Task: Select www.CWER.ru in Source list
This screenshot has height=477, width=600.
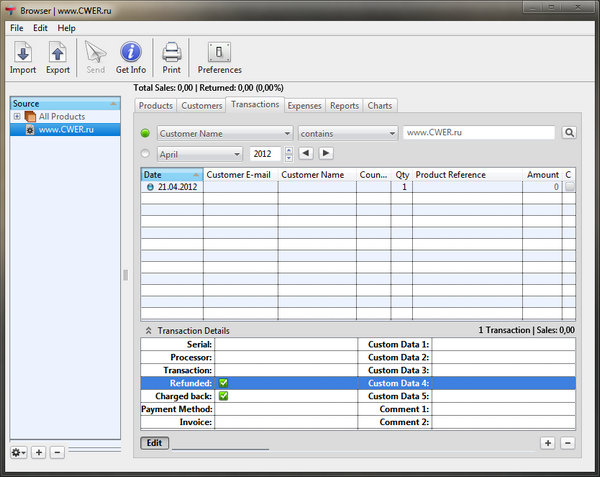Action: [x=66, y=130]
